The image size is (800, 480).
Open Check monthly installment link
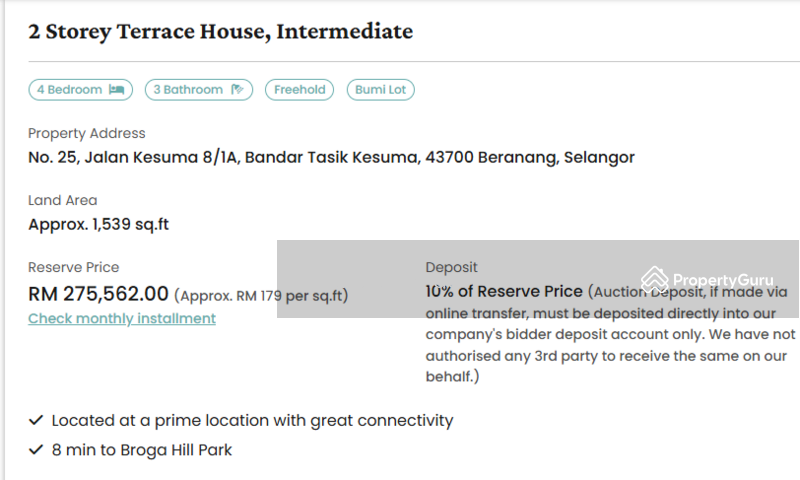(x=122, y=318)
